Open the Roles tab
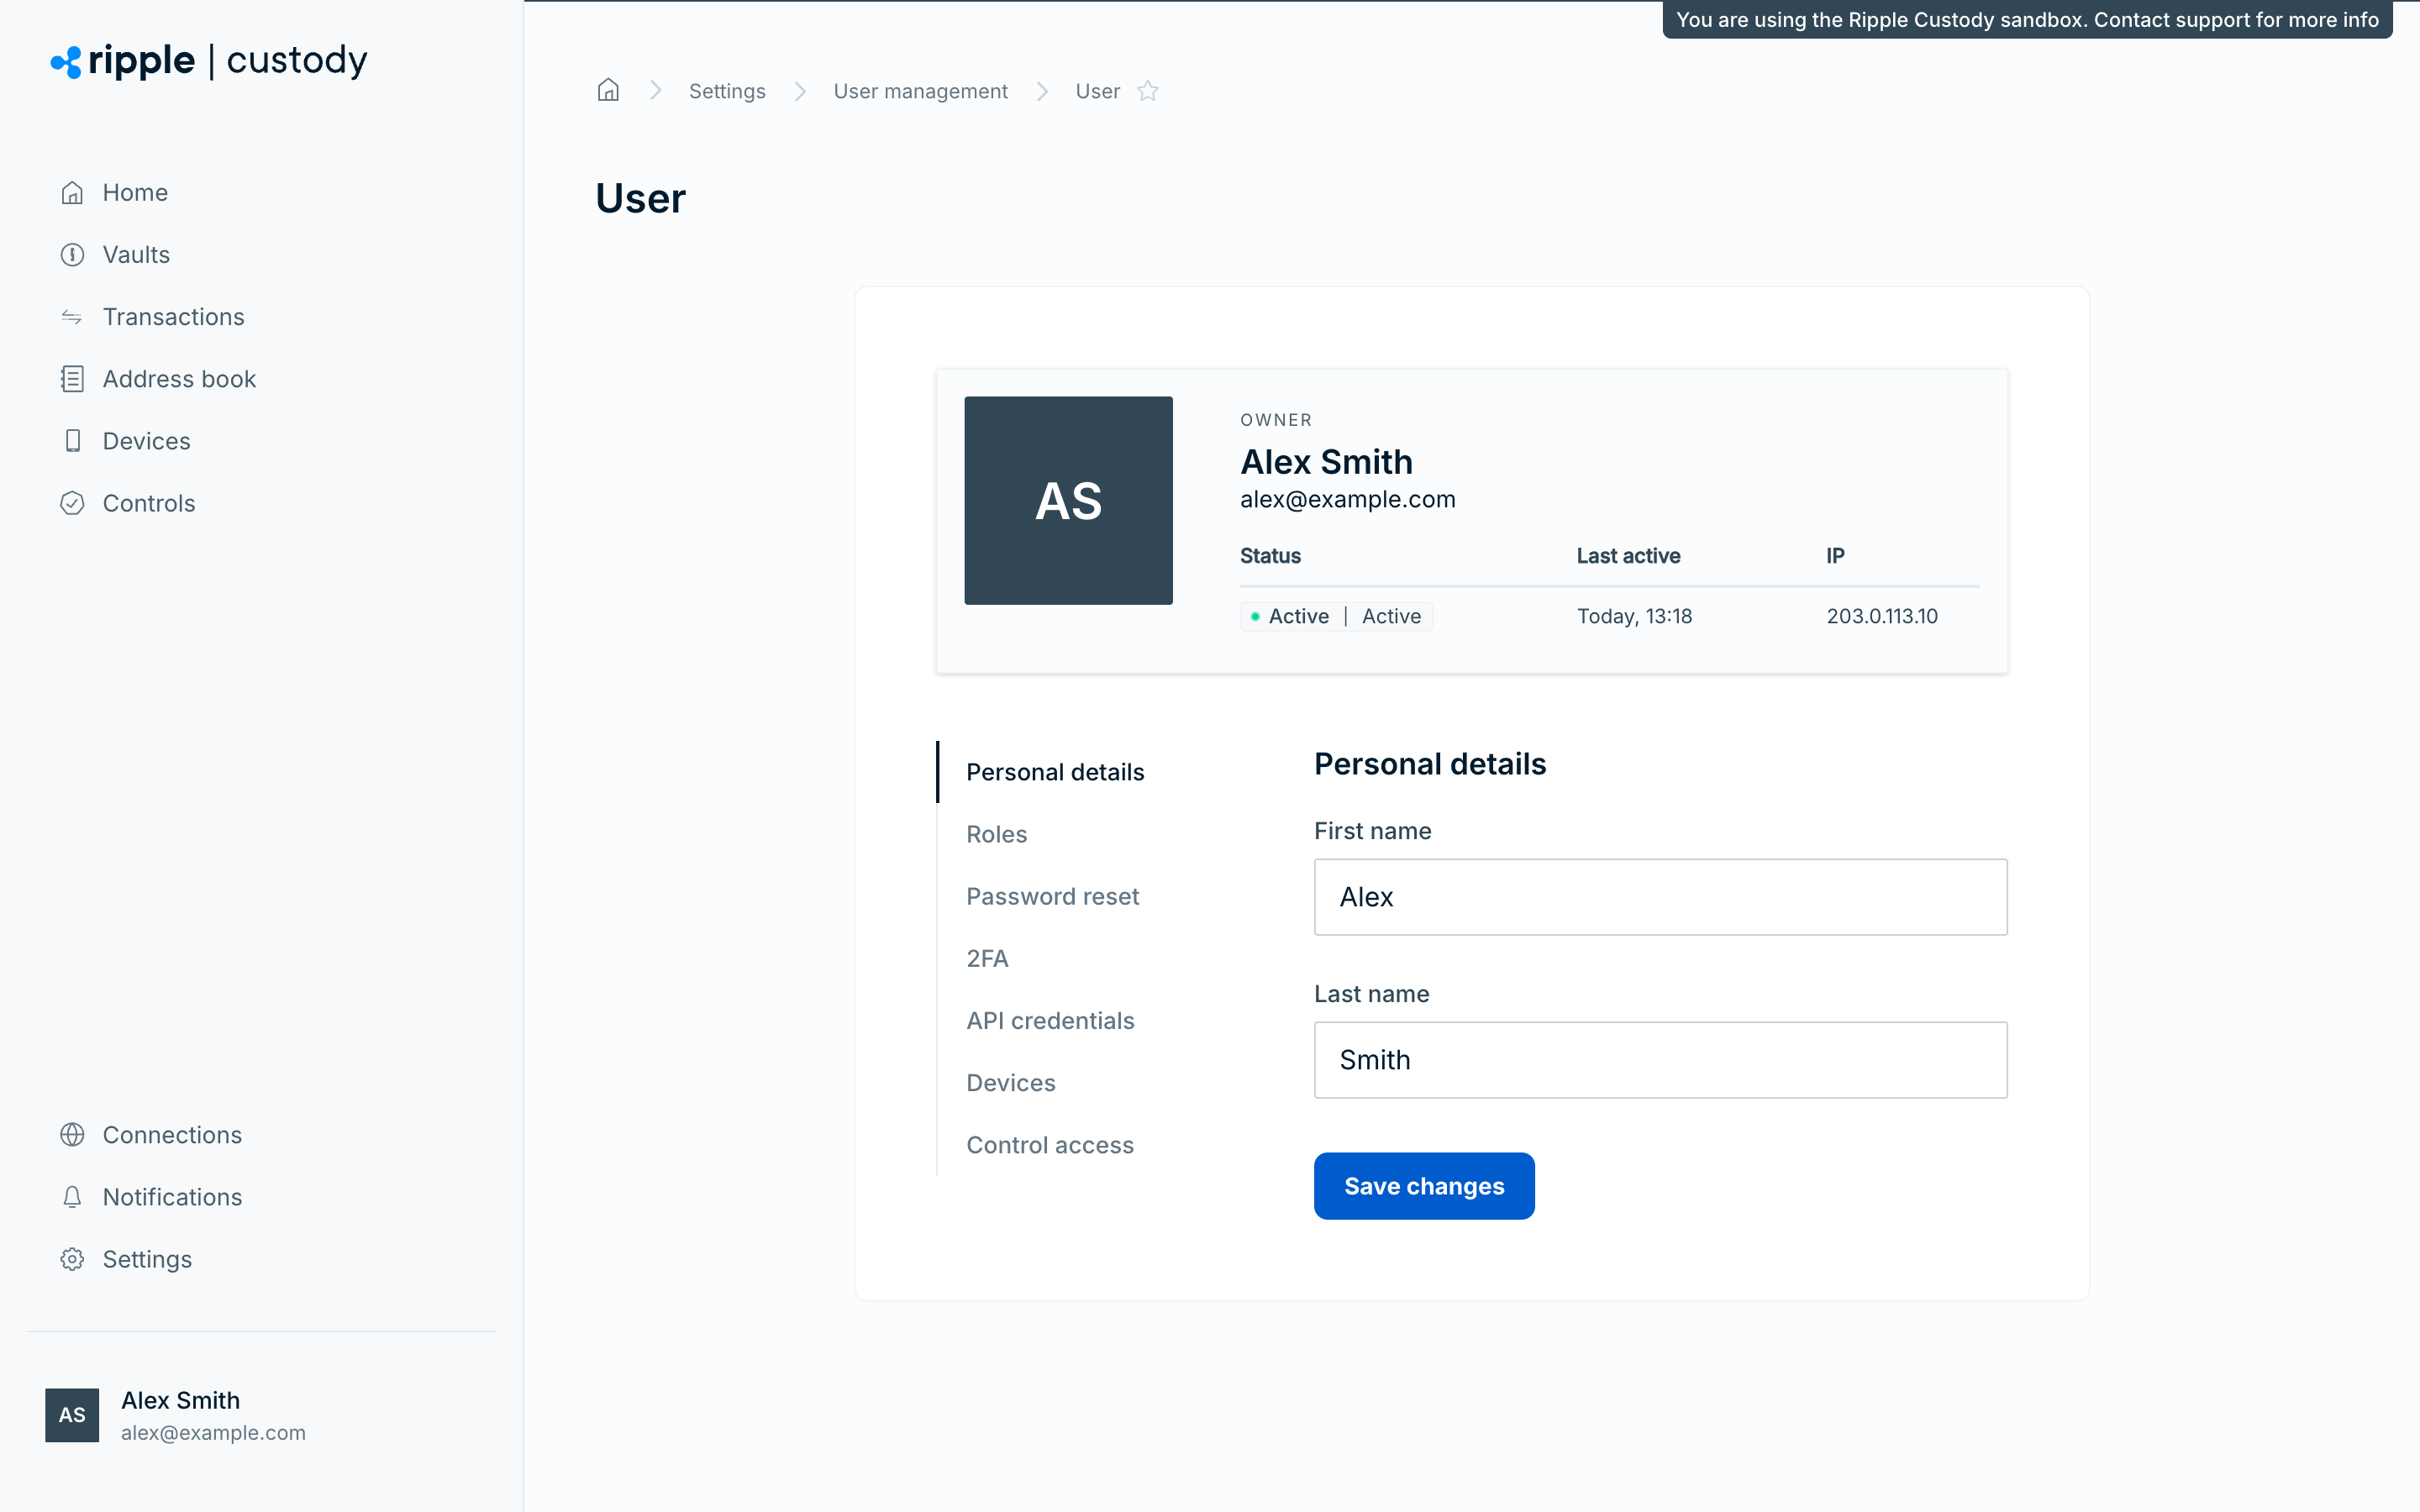Screen dimensions: 2420x1512 coord(996,834)
